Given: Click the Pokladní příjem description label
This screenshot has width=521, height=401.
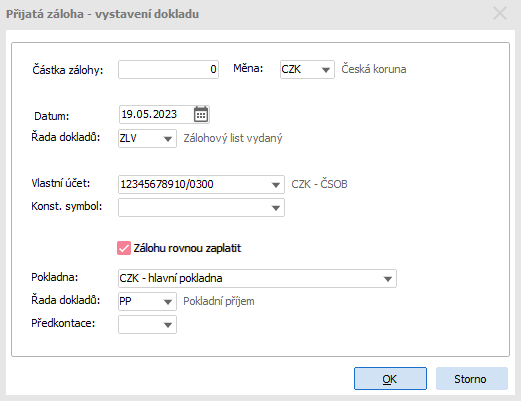Looking at the screenshot, I should click(x=219, y=301).
